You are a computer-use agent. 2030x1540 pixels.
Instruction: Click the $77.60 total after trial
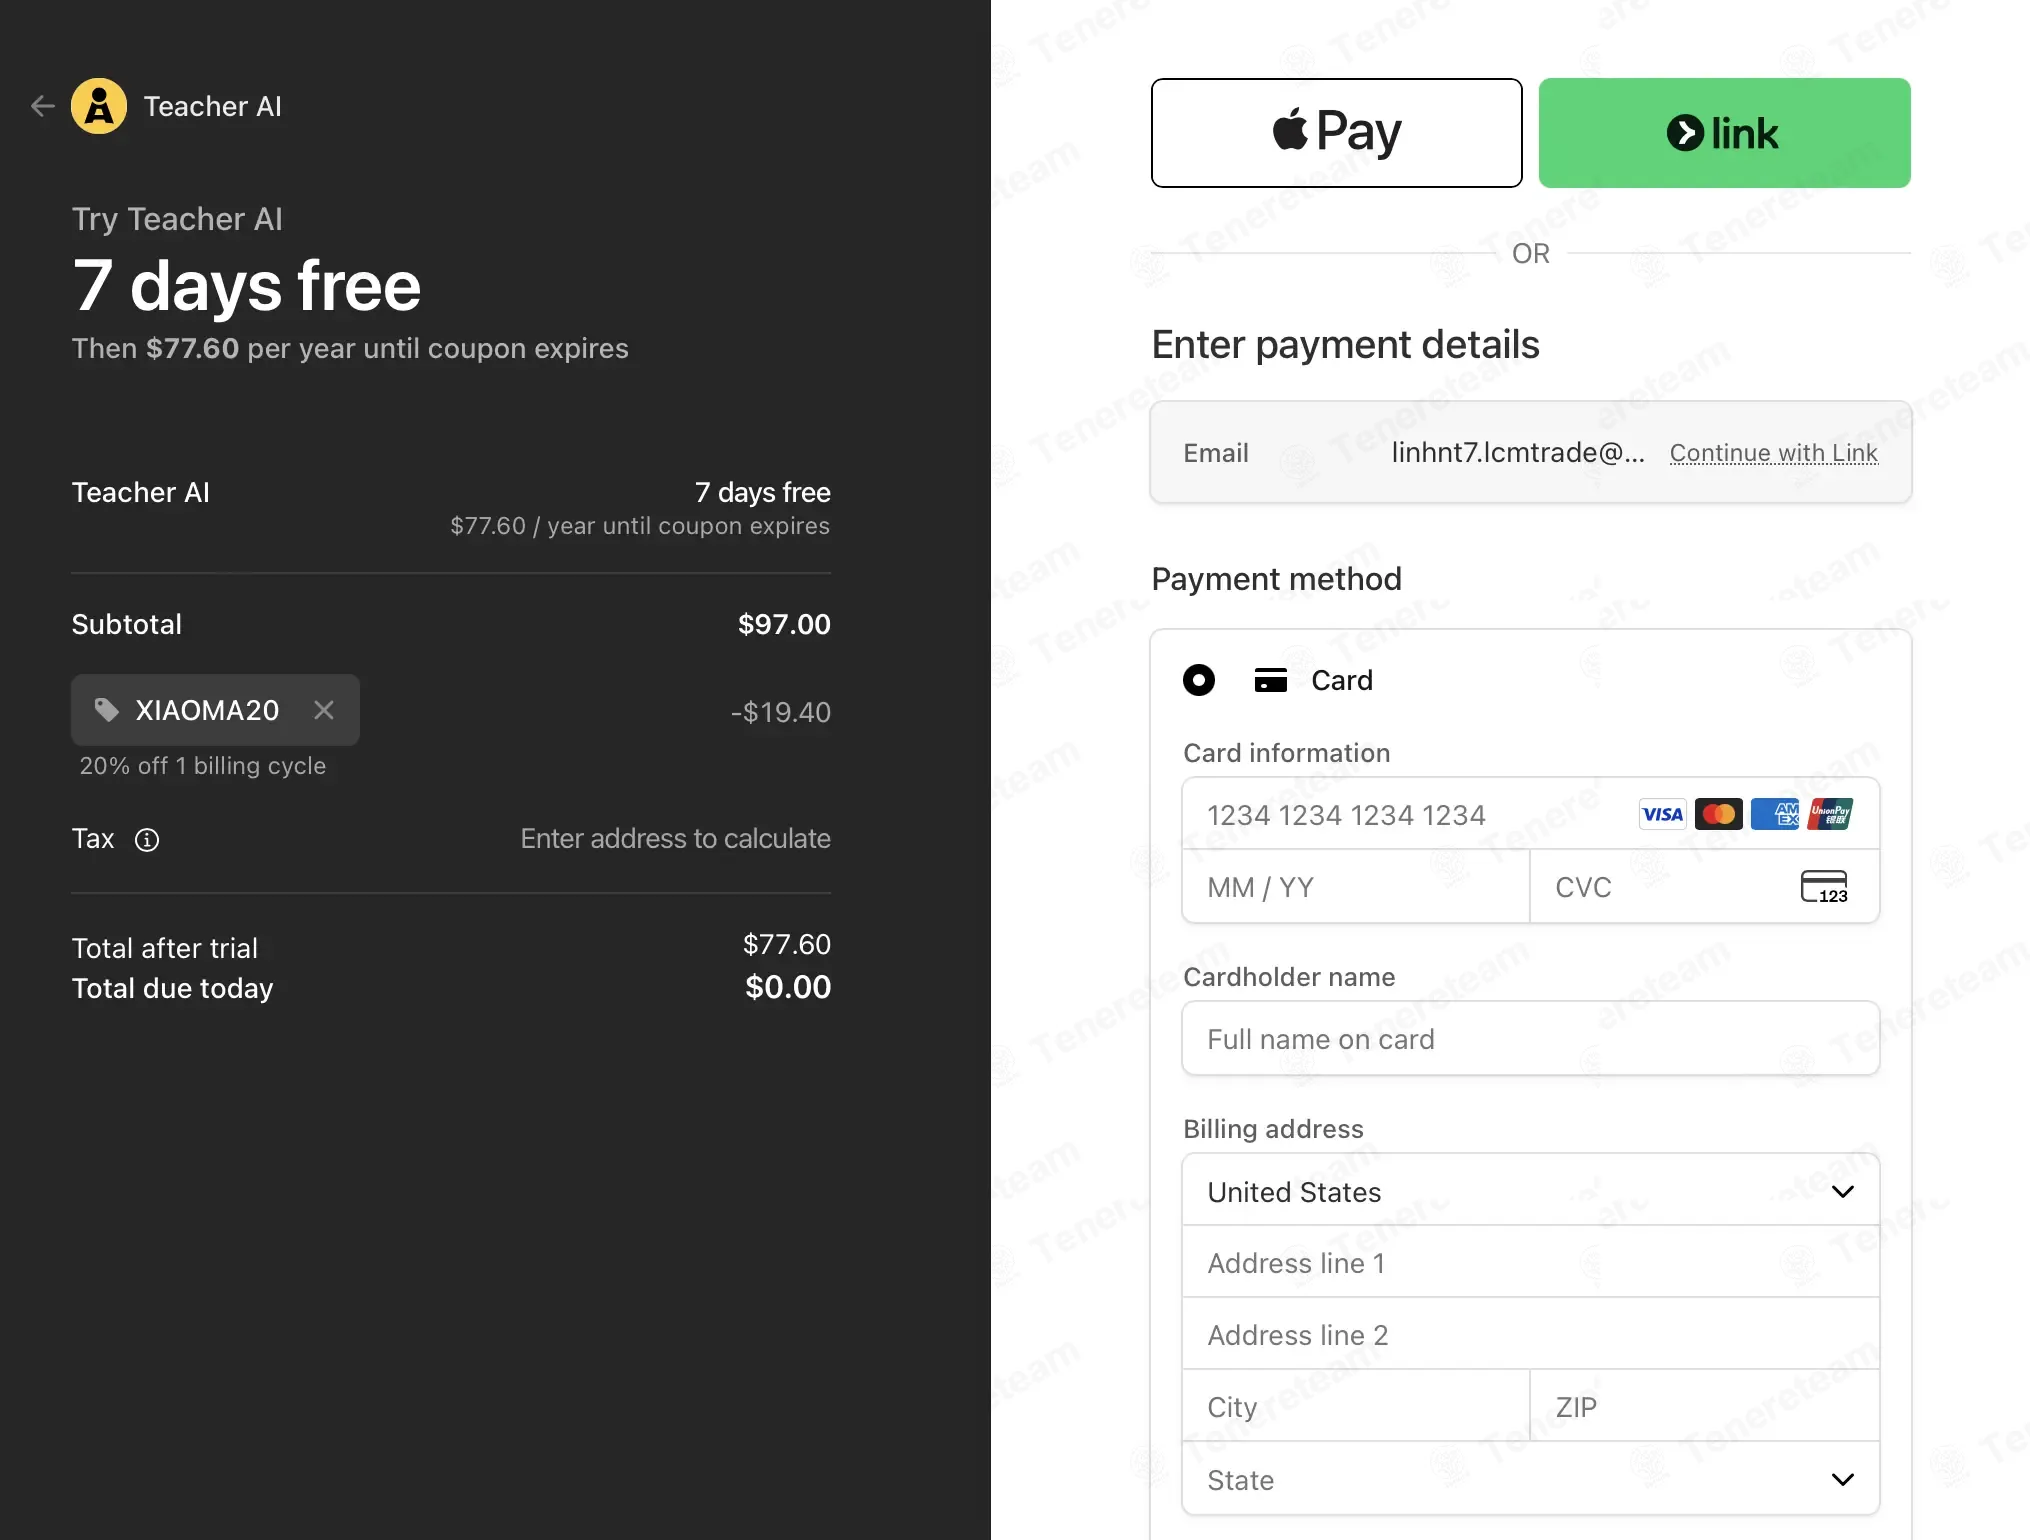pyautogui.click(x=787, y=945)
